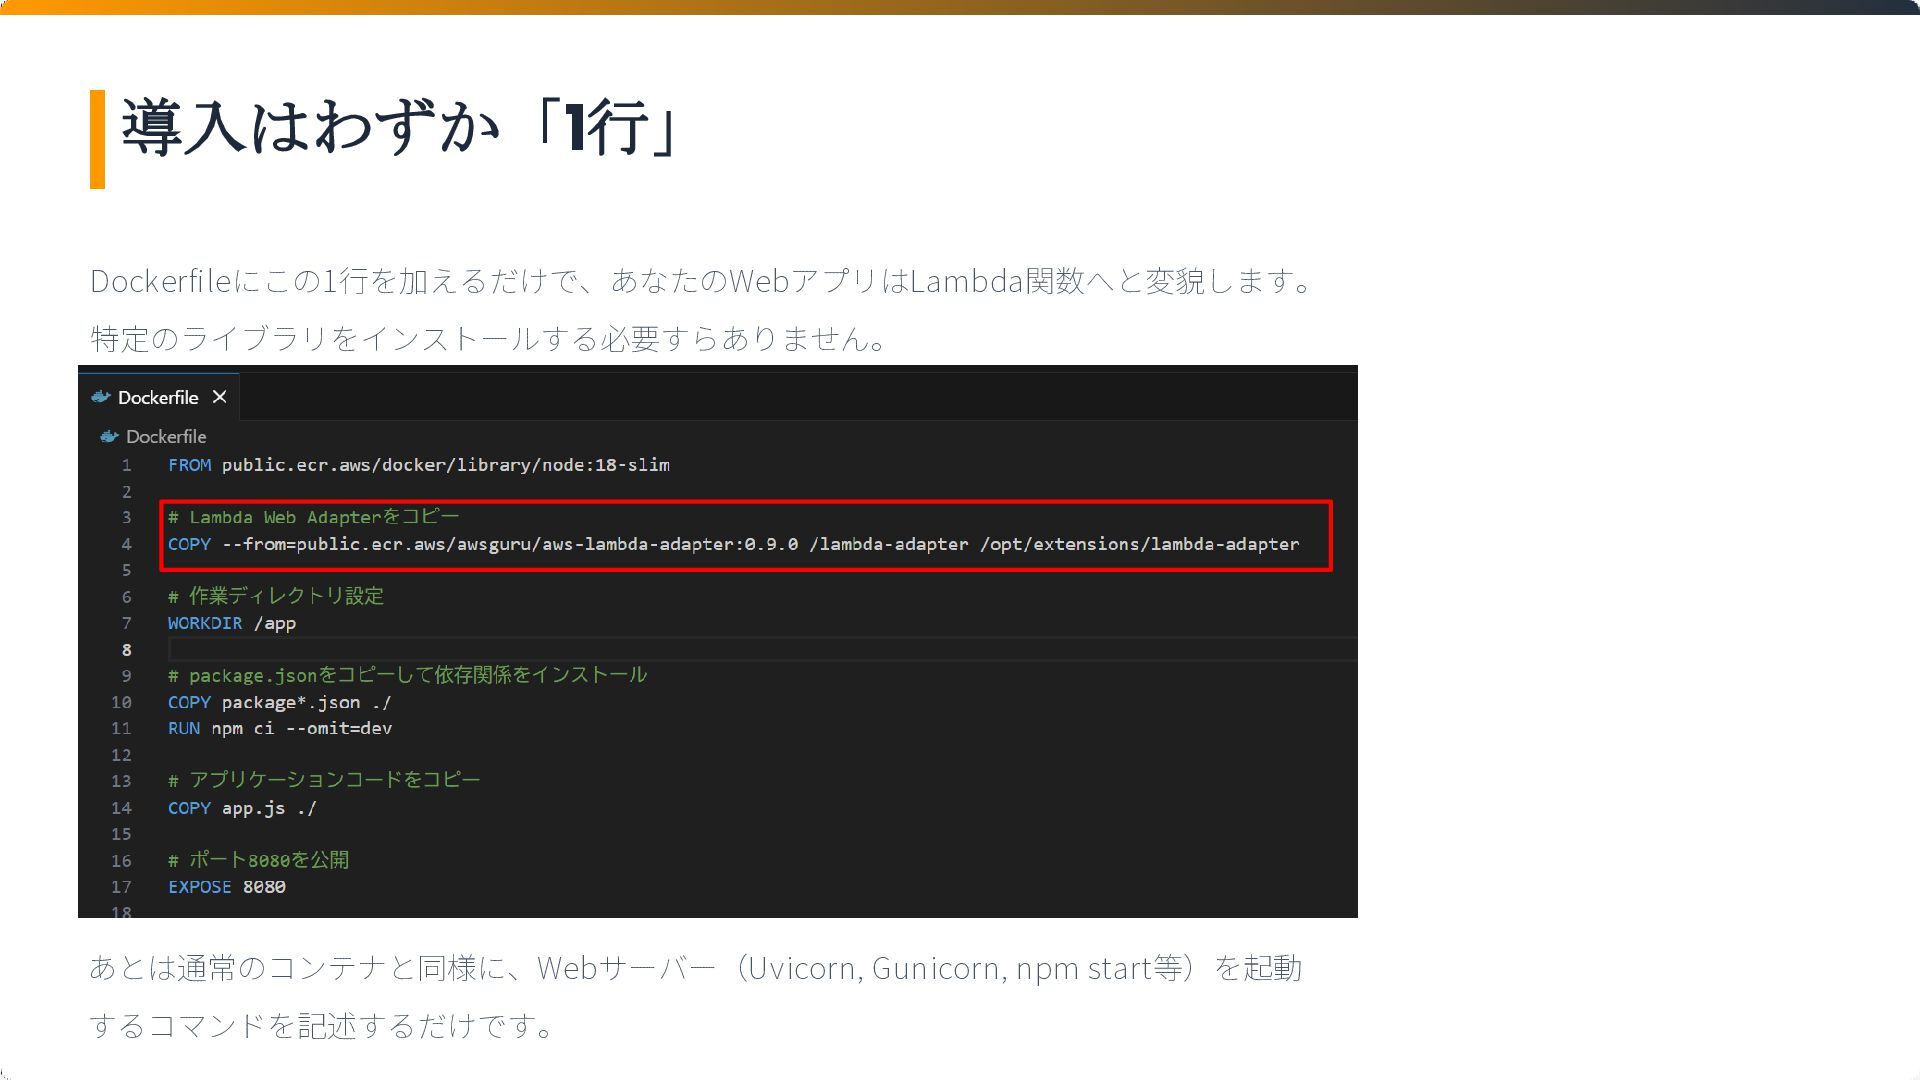Click the Dockerfile breadcrumb item
Viewport: 1920px width, 1080px height.
166,437
